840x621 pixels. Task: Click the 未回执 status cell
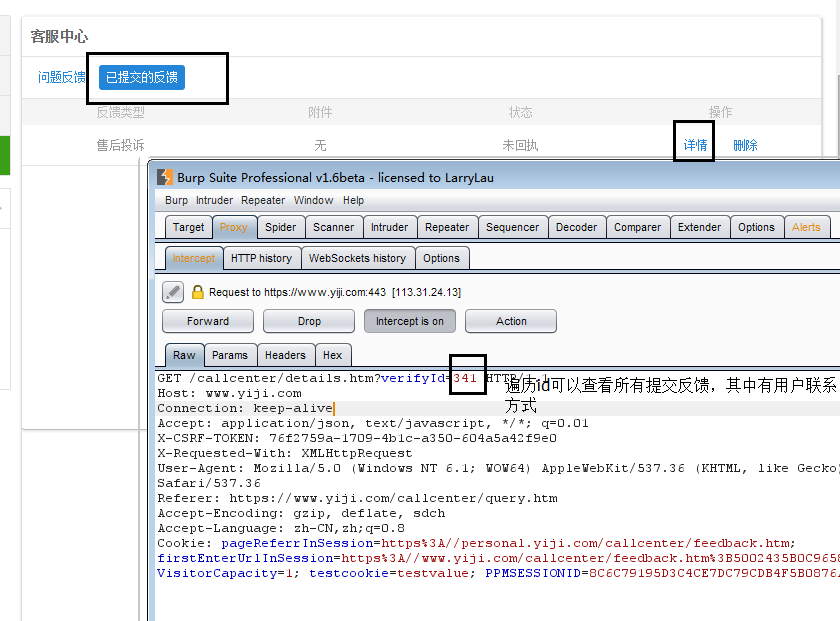pos(520,145)
